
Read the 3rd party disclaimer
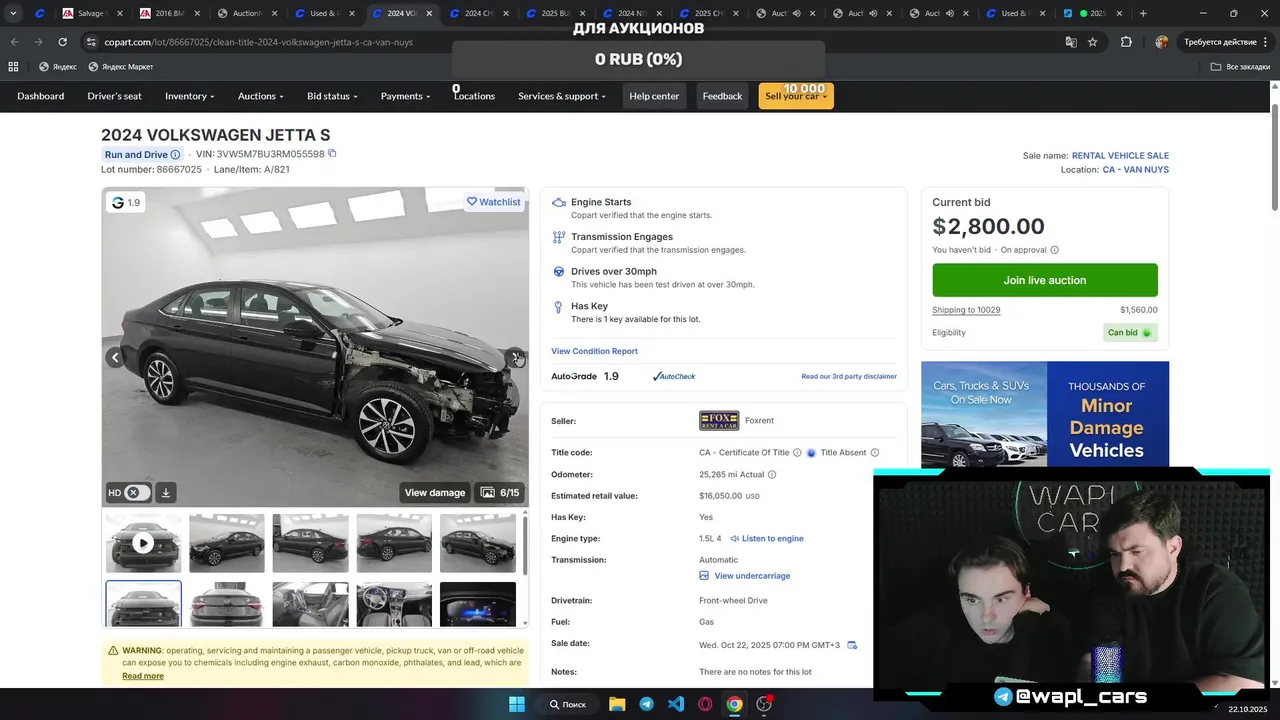pyautogui.click(x=849, y=376)
